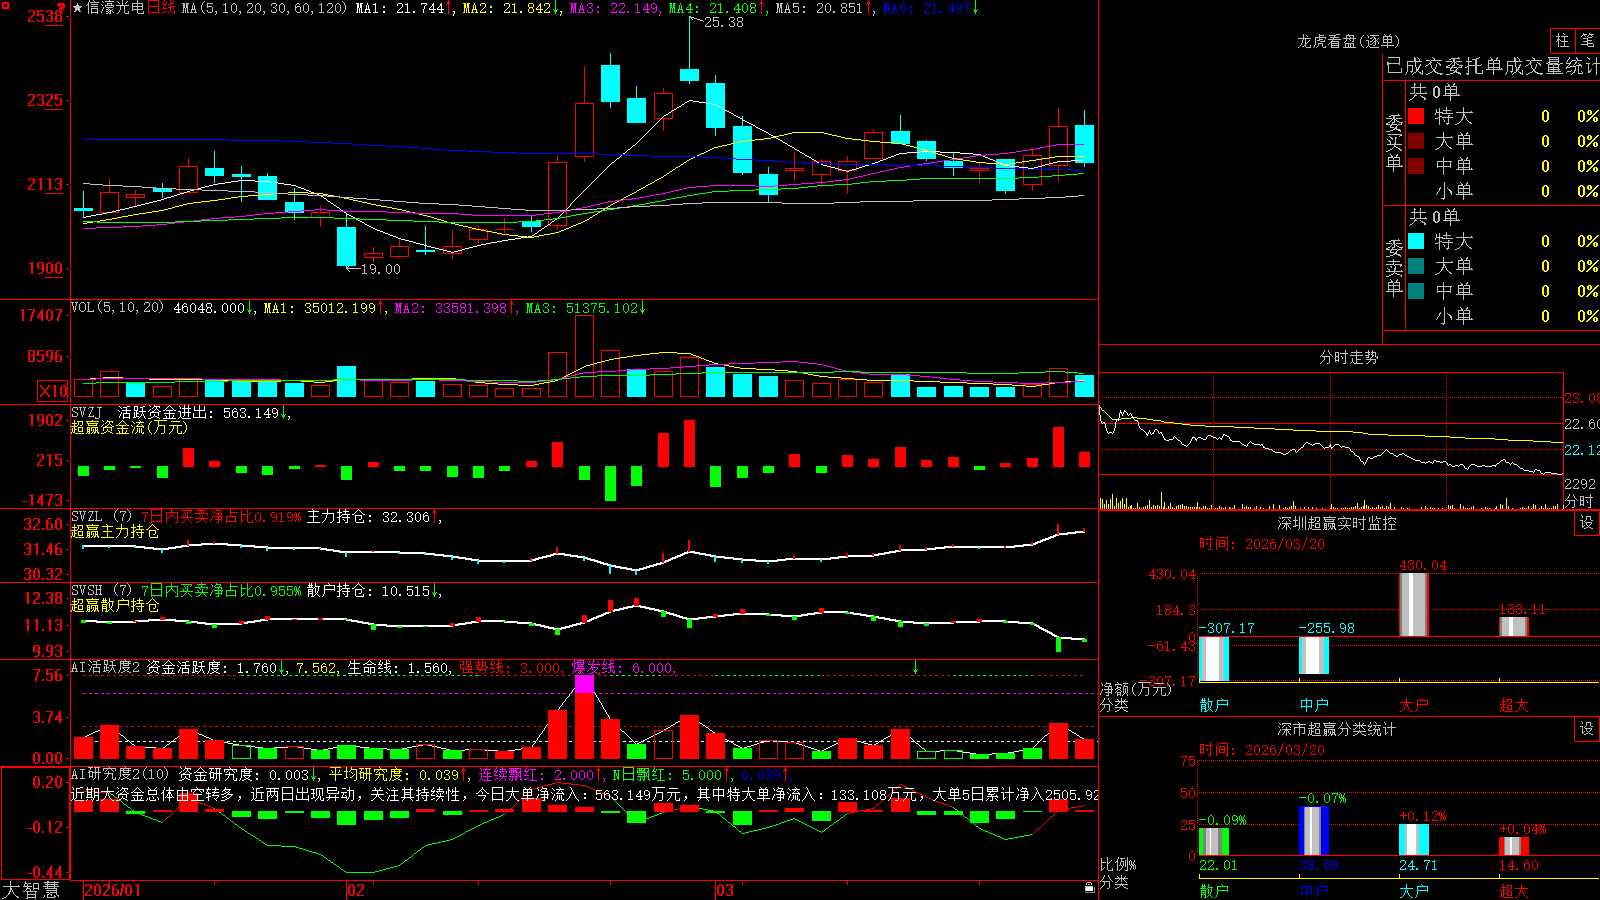Viewport: 1600px width, 900px height.
Task: Click the dark red 大单 buy-order swatch
Action: pyautogui.click(x=1416, y=141)
